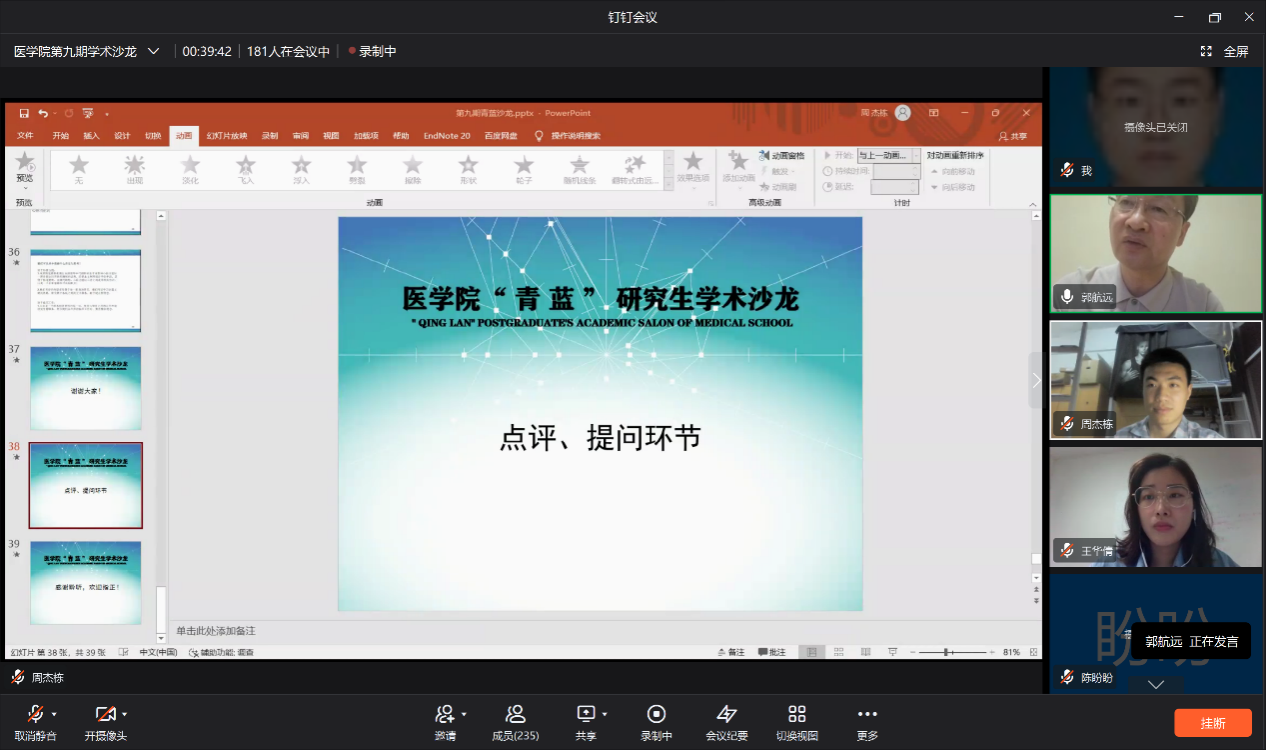This screenshot has width=1266, height=750.
Task: Toggle meeting recording with the 录制中 button
Action: click(x=656, y=714)
